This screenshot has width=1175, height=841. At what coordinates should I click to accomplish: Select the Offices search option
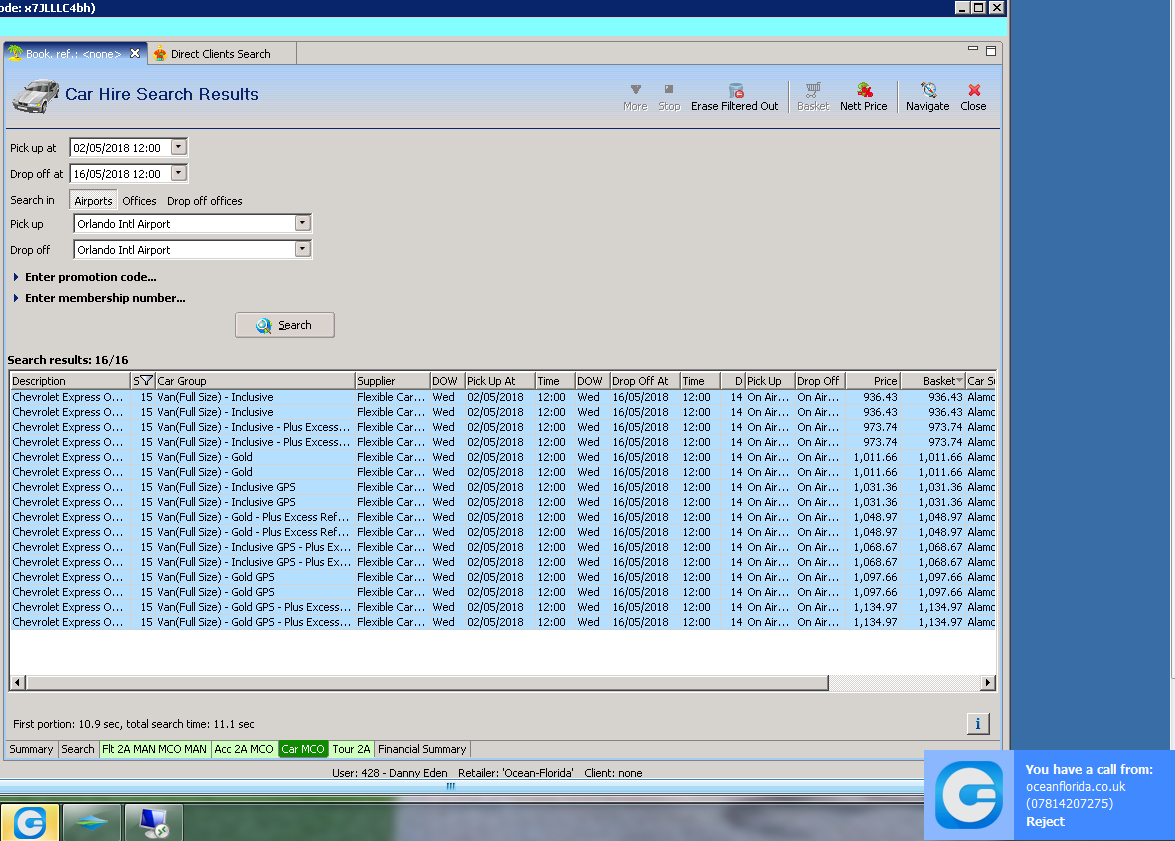coord(139,200)
